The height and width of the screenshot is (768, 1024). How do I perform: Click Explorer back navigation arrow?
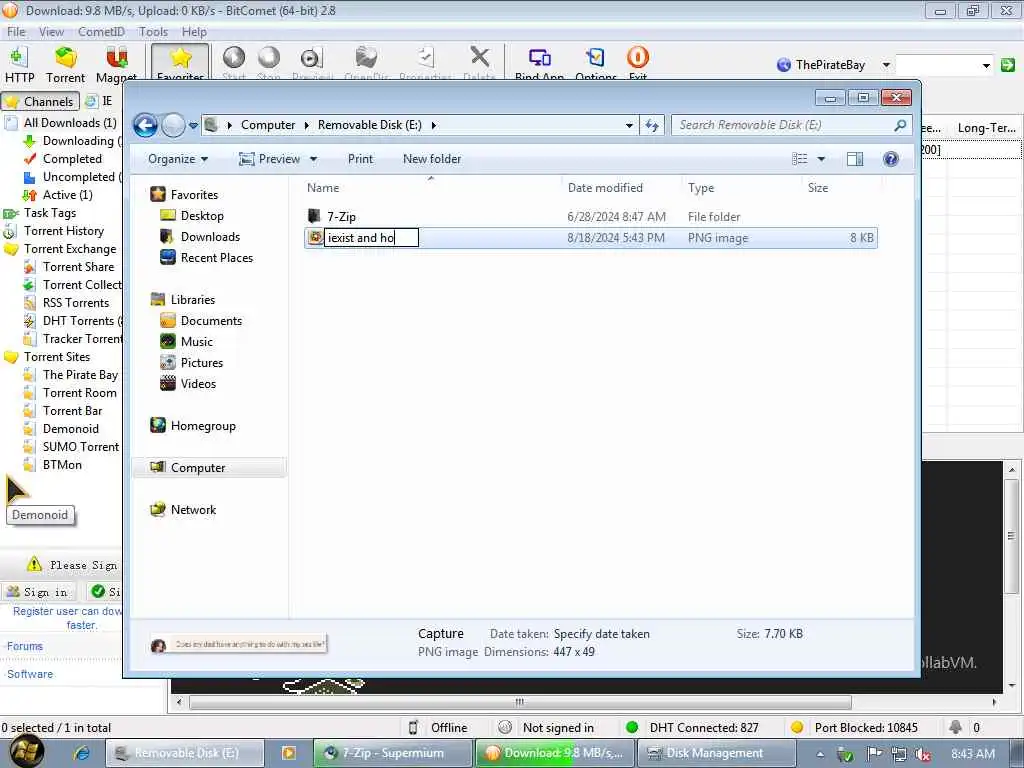coord(146,125)
